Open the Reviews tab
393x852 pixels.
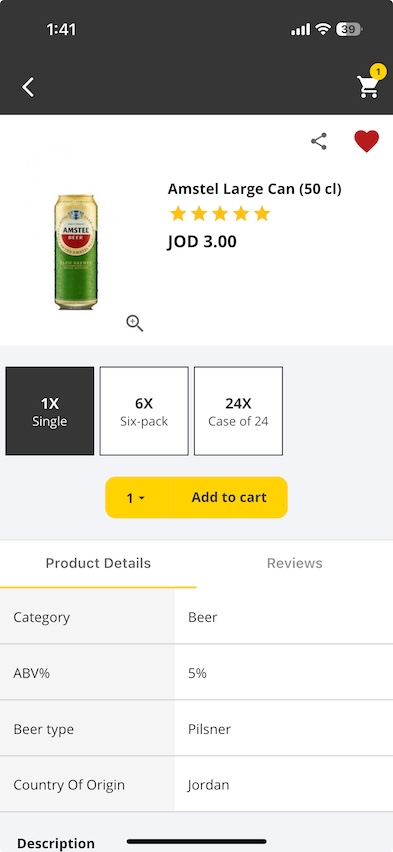click(x=295, y=563)
